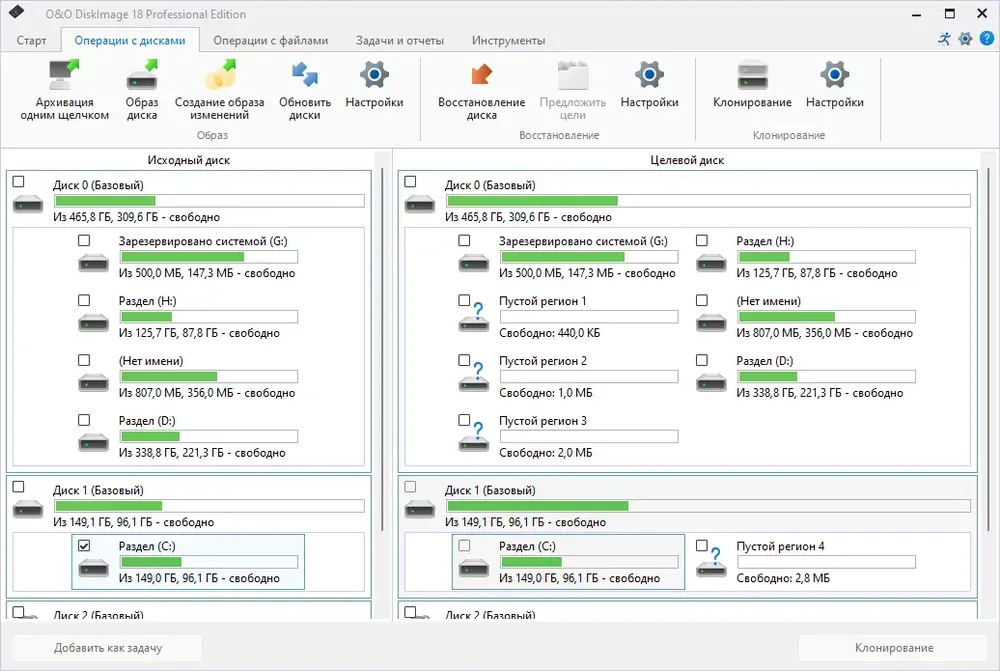
Task: Click source text Из 125,7 ГБ, 87,8 ГБ - свободно
Action: 199,333
